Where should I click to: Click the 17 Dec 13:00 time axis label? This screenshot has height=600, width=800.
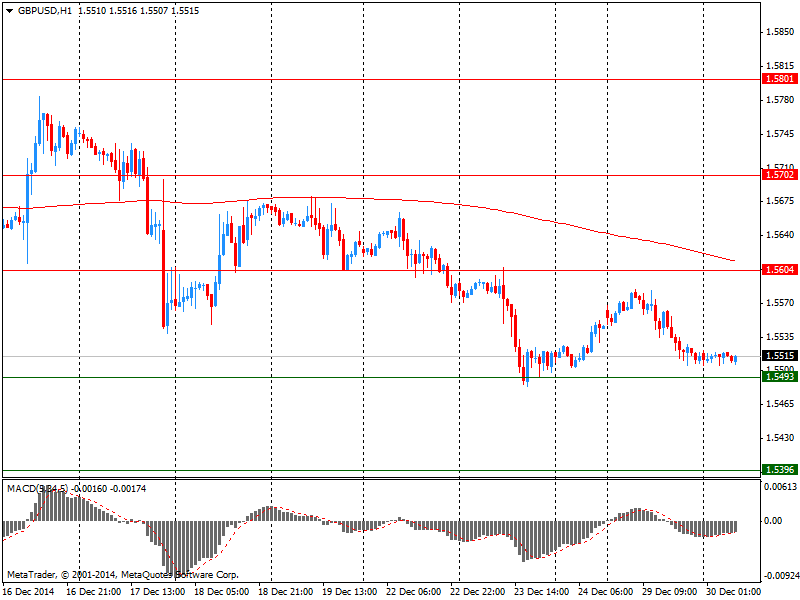pyautogui.click(x=158, y=591)
